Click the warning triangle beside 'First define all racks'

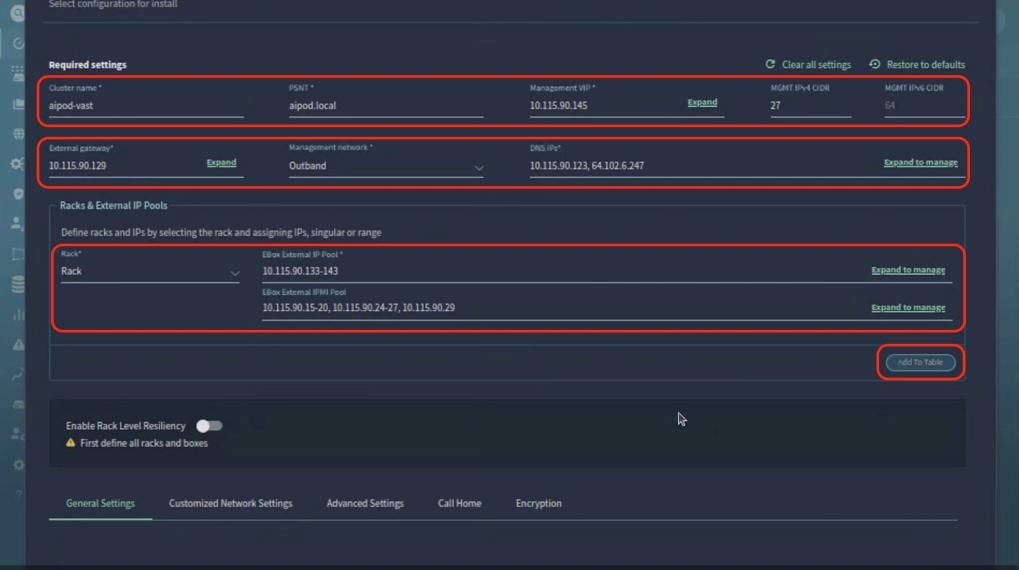click(x=70, y=443)
